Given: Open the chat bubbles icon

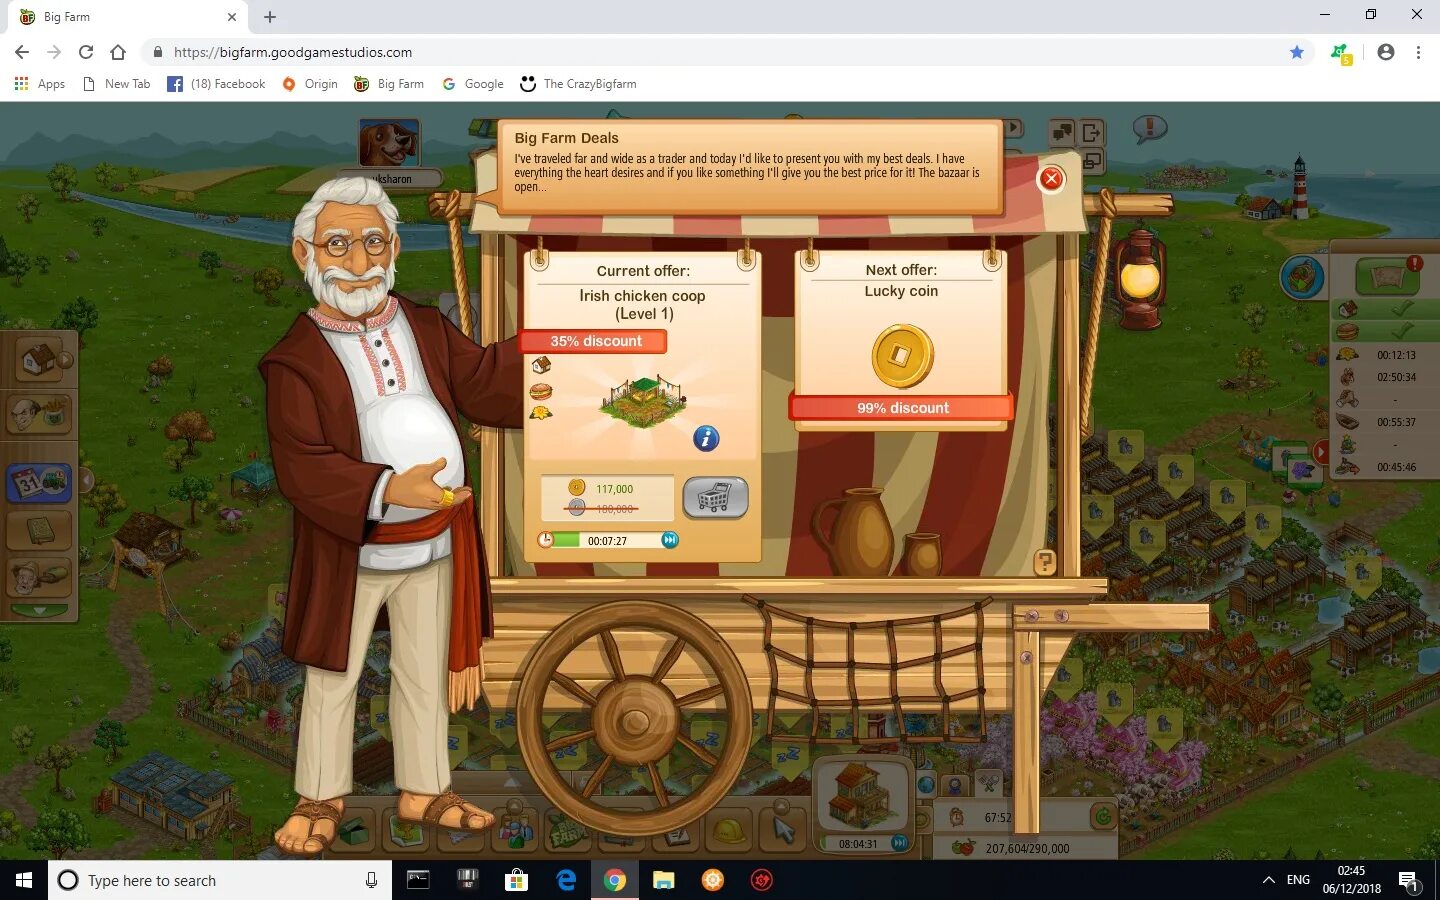Looking at the screenshot, I should pyautogui.click(x=1062, y=132).
